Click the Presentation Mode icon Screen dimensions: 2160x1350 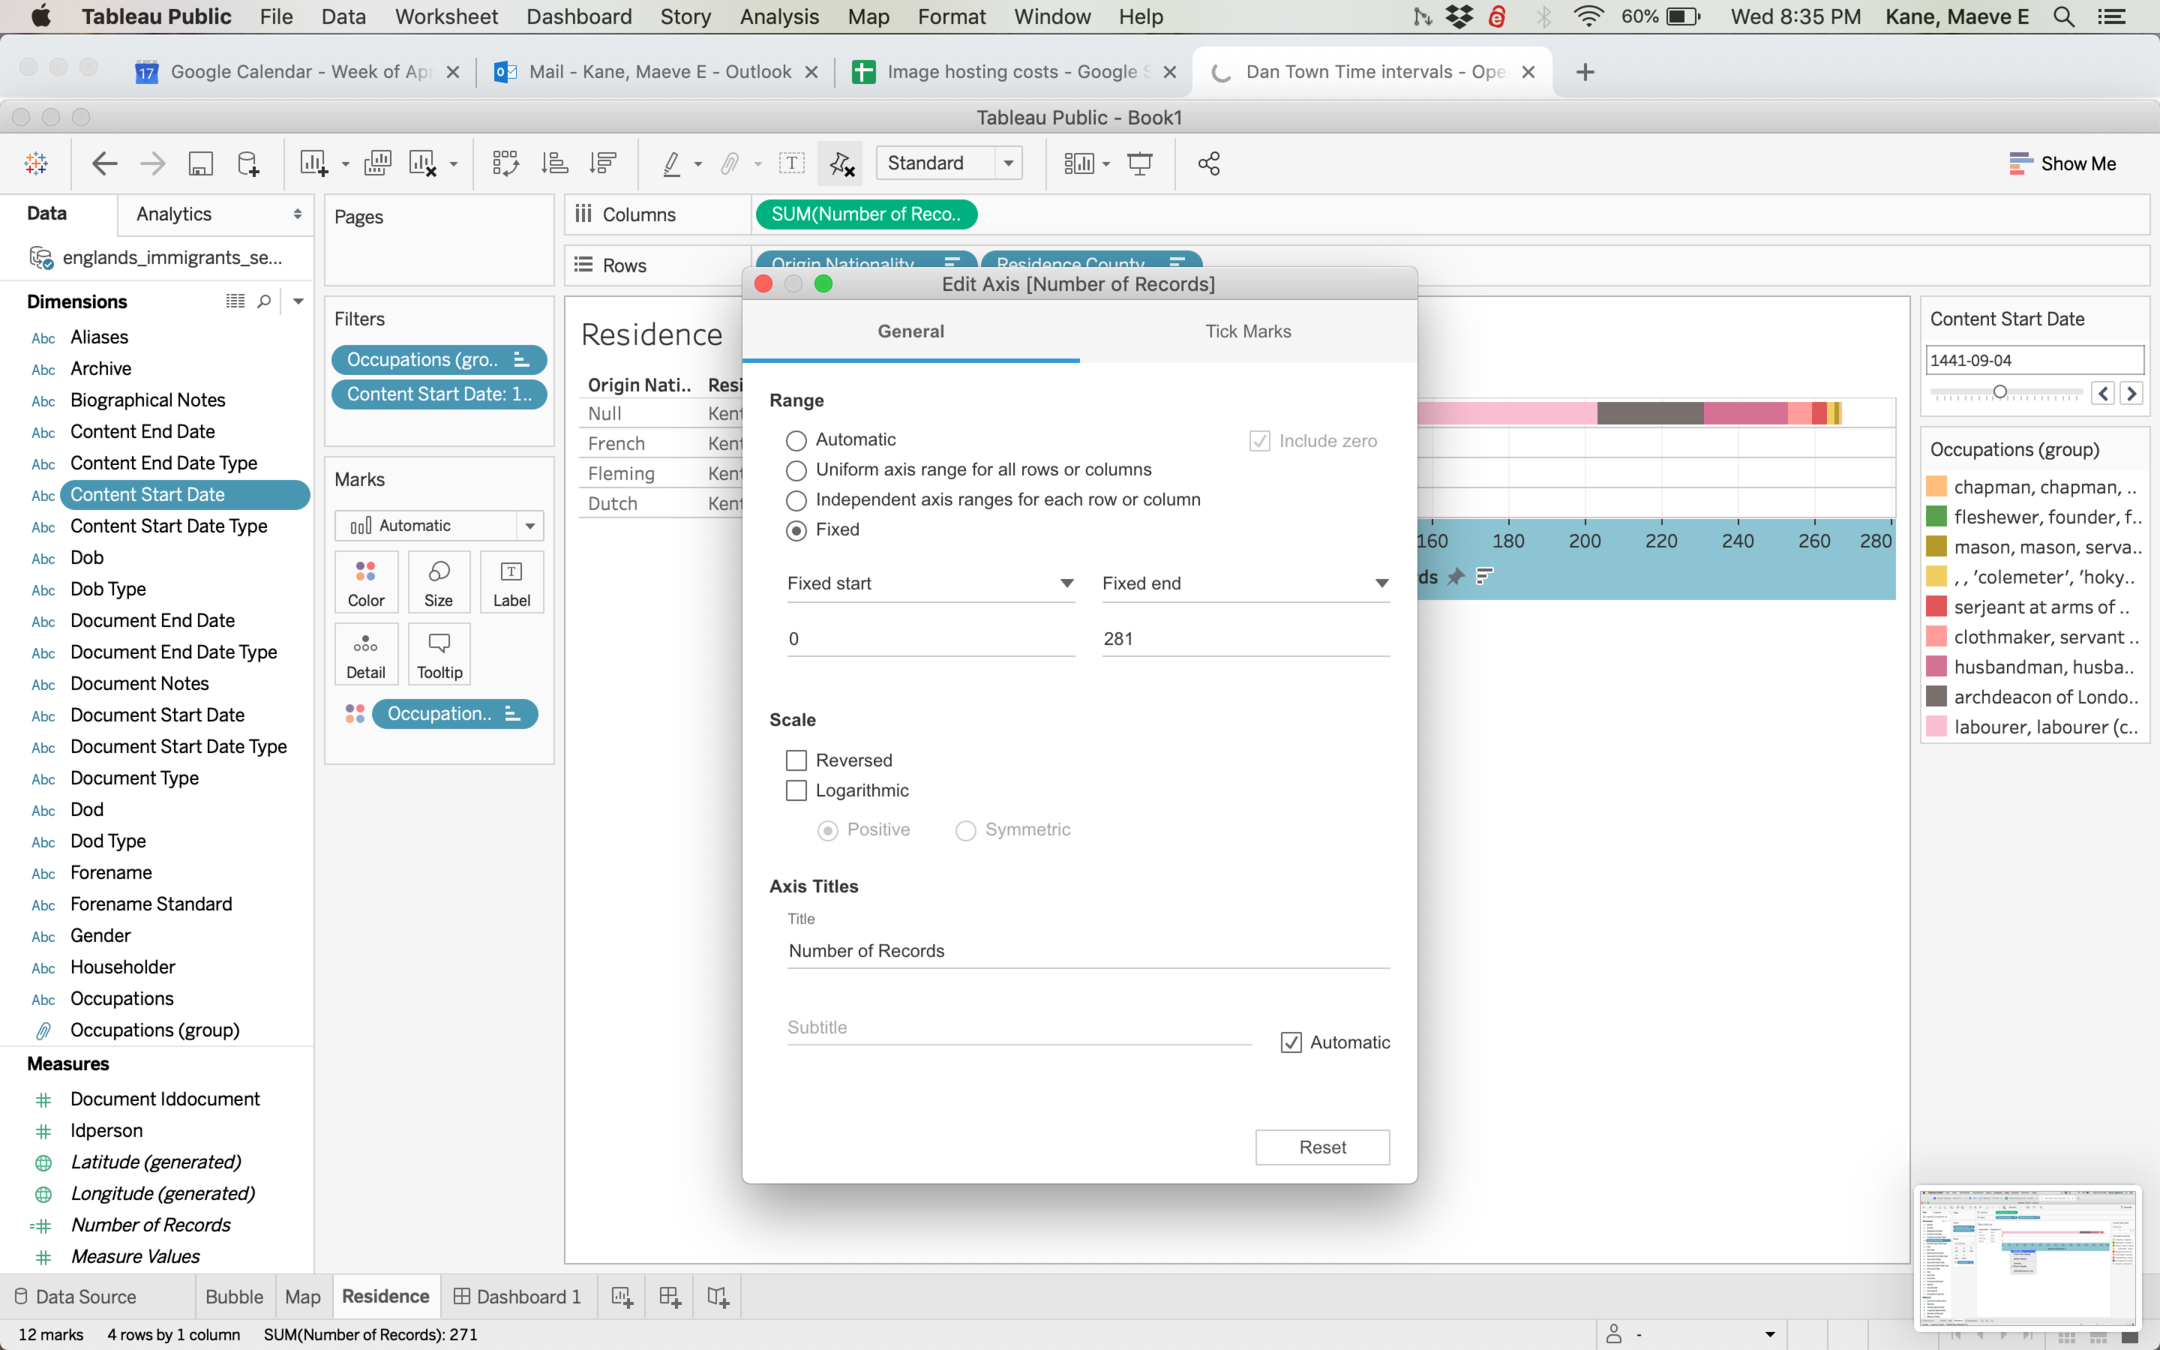pos(1139,164)
